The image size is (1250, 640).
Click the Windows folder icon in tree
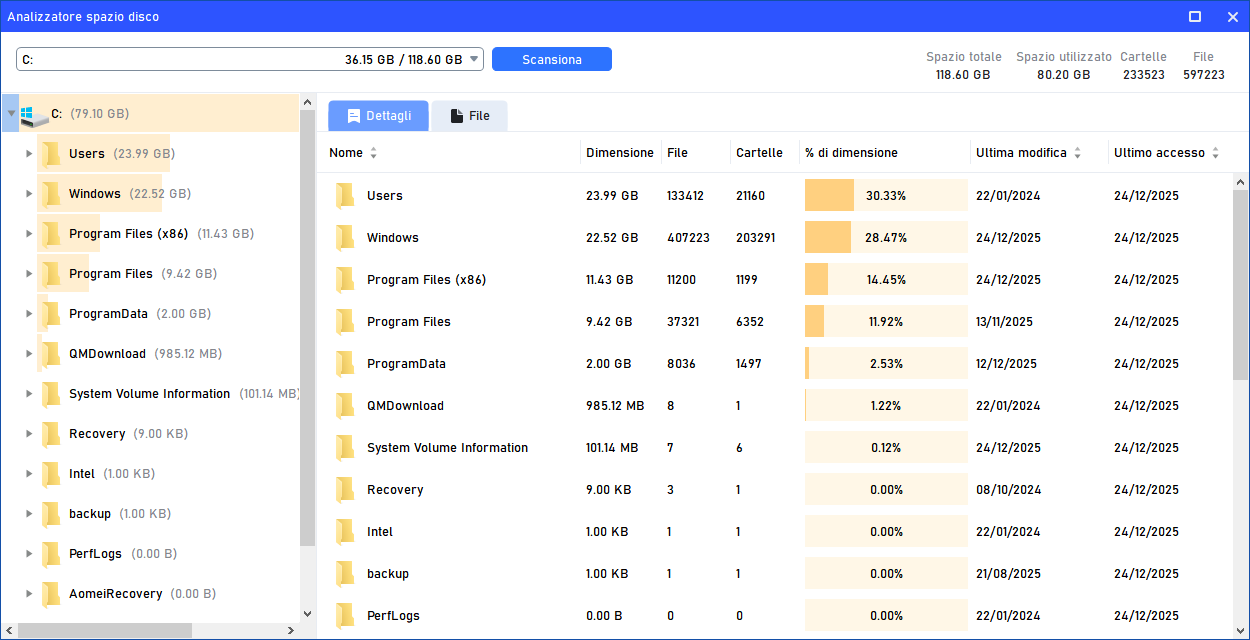click(x=51, y=194)
